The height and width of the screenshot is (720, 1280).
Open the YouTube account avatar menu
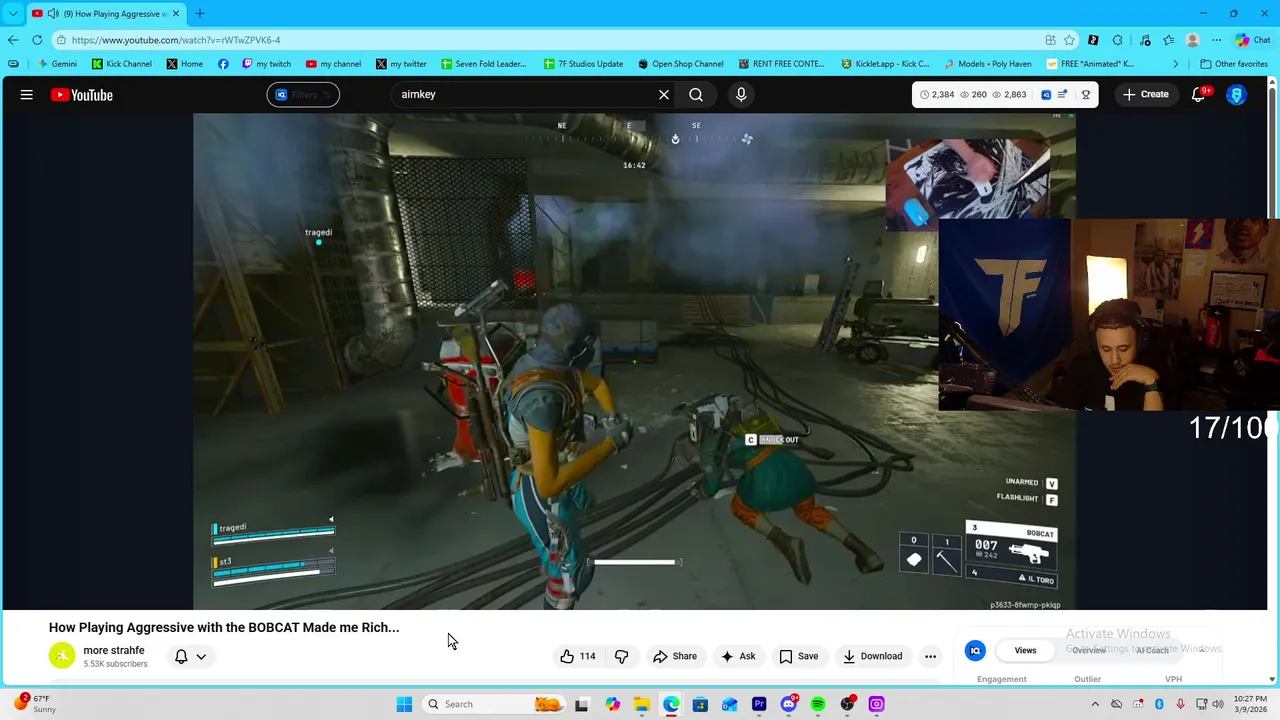pyautogui.click(x=1237, y=95)
